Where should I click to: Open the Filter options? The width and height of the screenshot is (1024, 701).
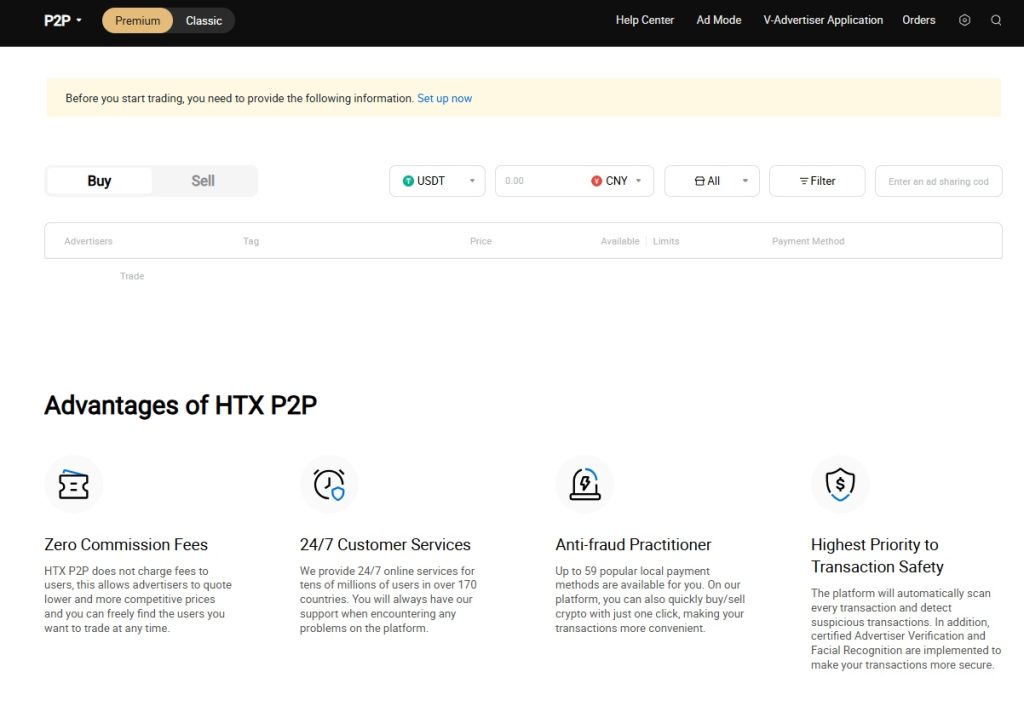[816, 181]
